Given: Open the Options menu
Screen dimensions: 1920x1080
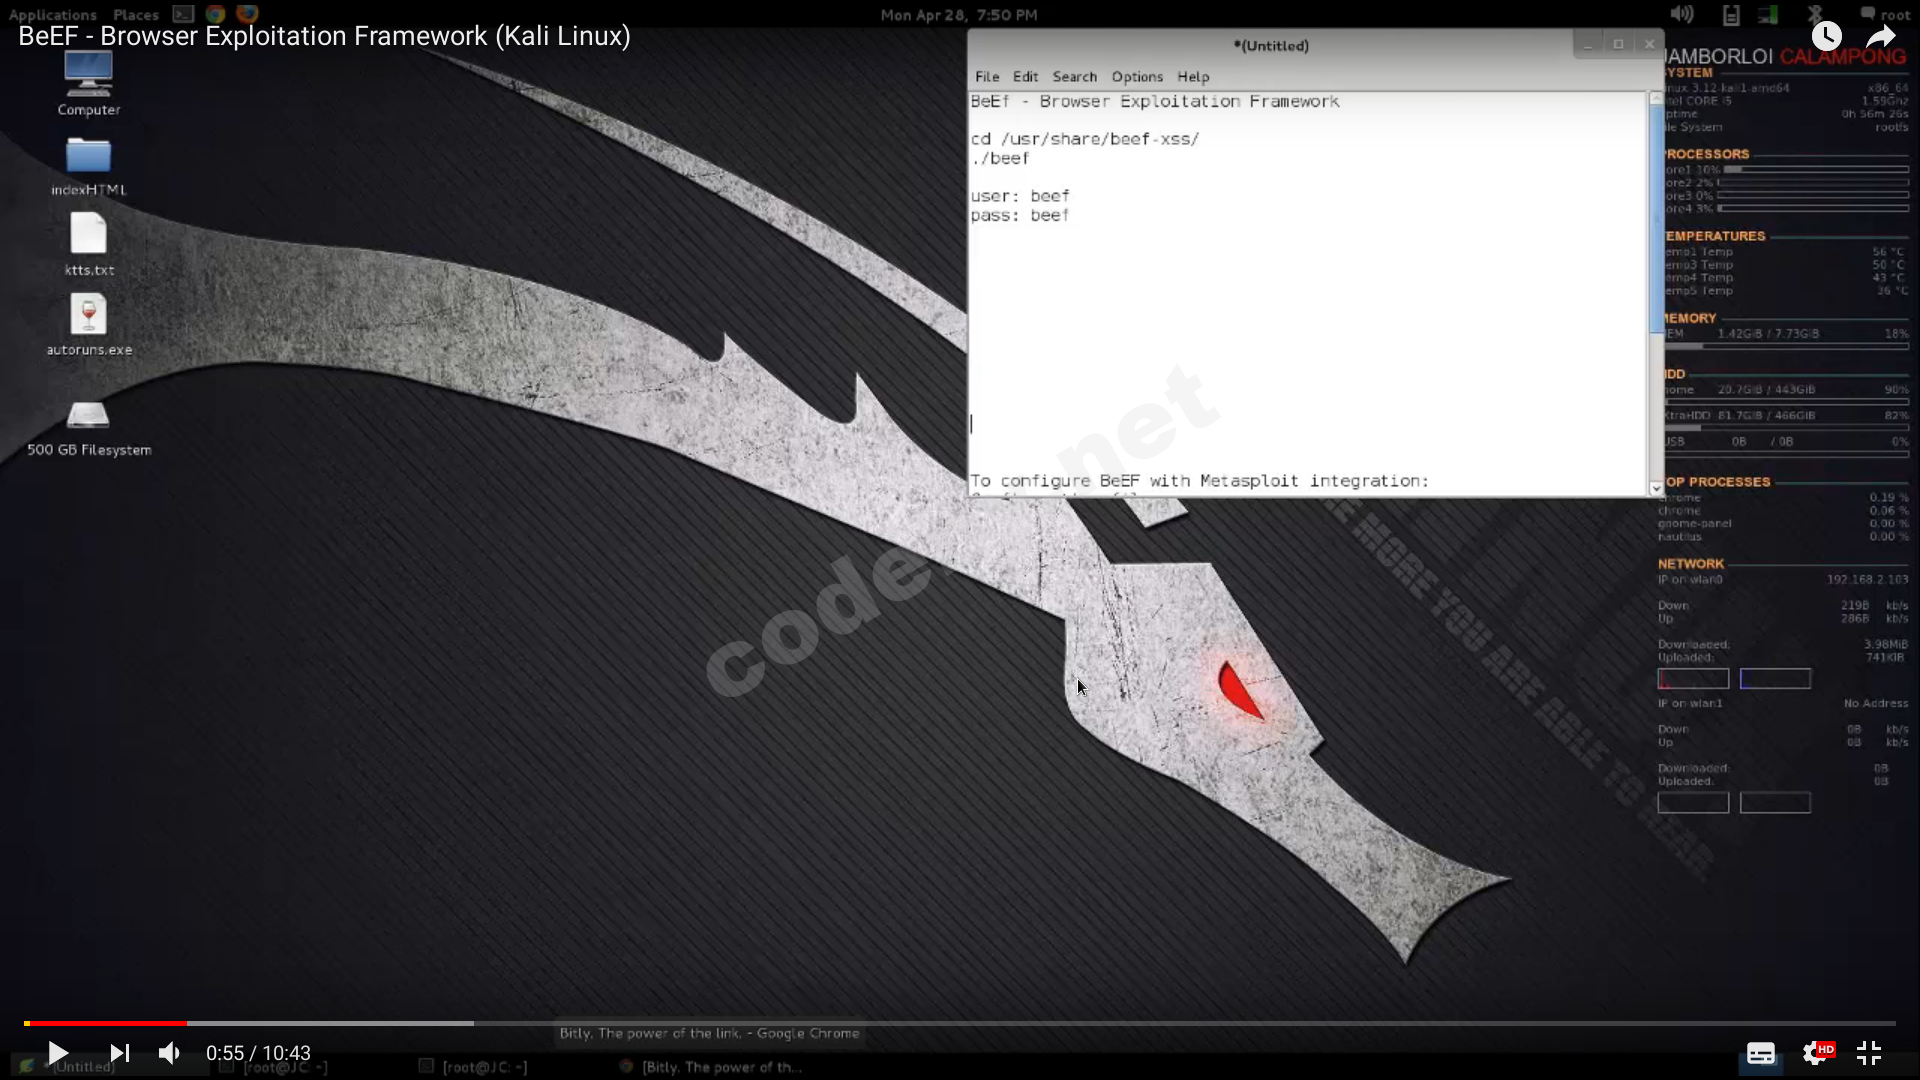Looking at the screenshot, I should [x=1137, y=77].
